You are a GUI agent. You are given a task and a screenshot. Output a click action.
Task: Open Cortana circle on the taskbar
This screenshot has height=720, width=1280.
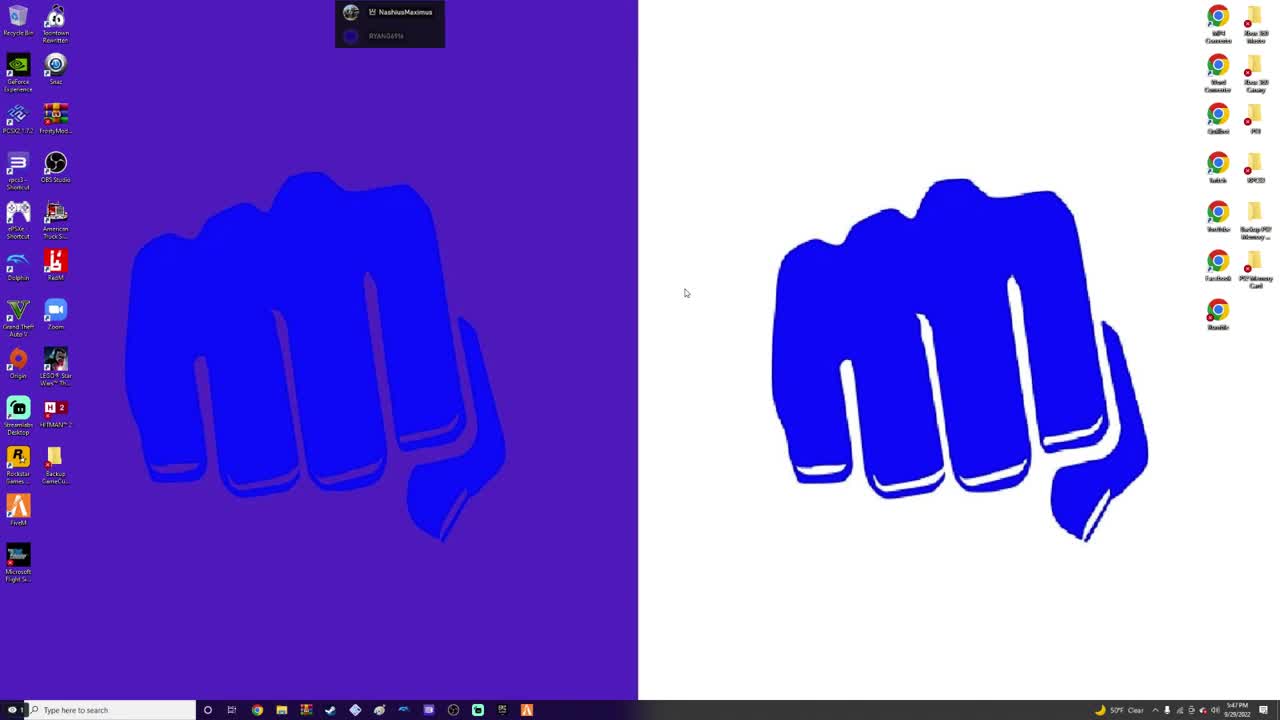(x=207, y=710)
